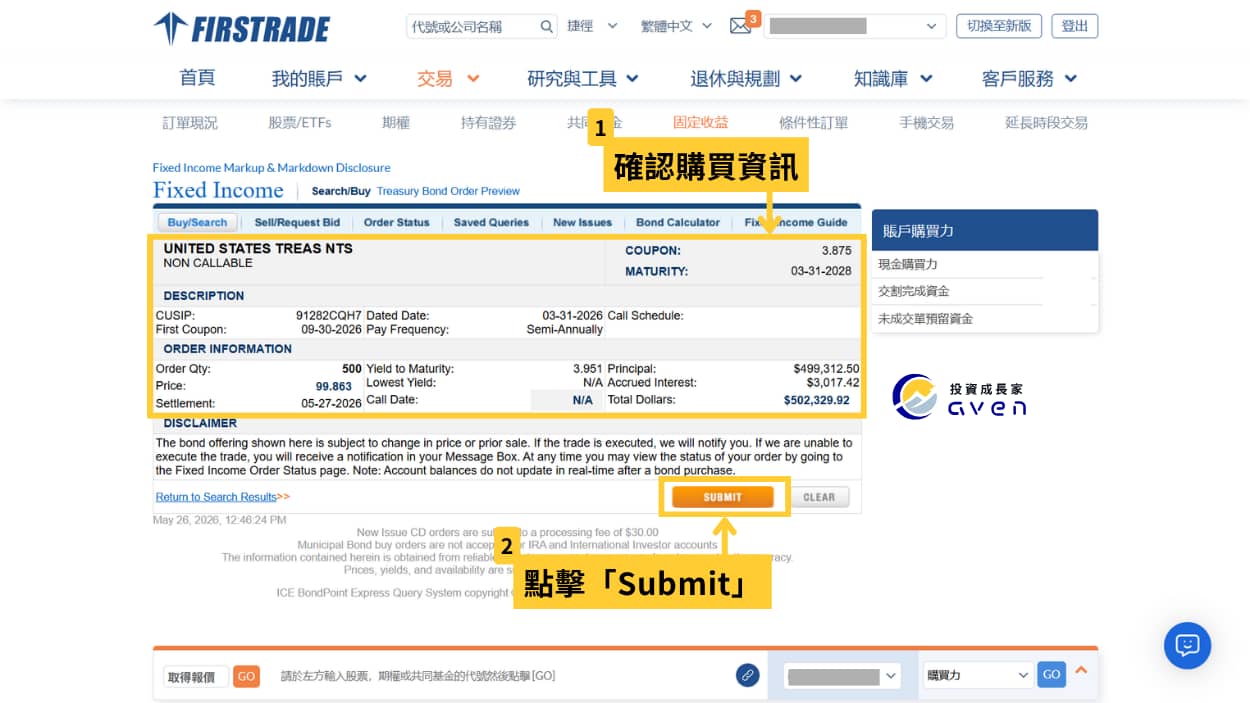Open the message inbox envelope icon

(x=740, y=26)
